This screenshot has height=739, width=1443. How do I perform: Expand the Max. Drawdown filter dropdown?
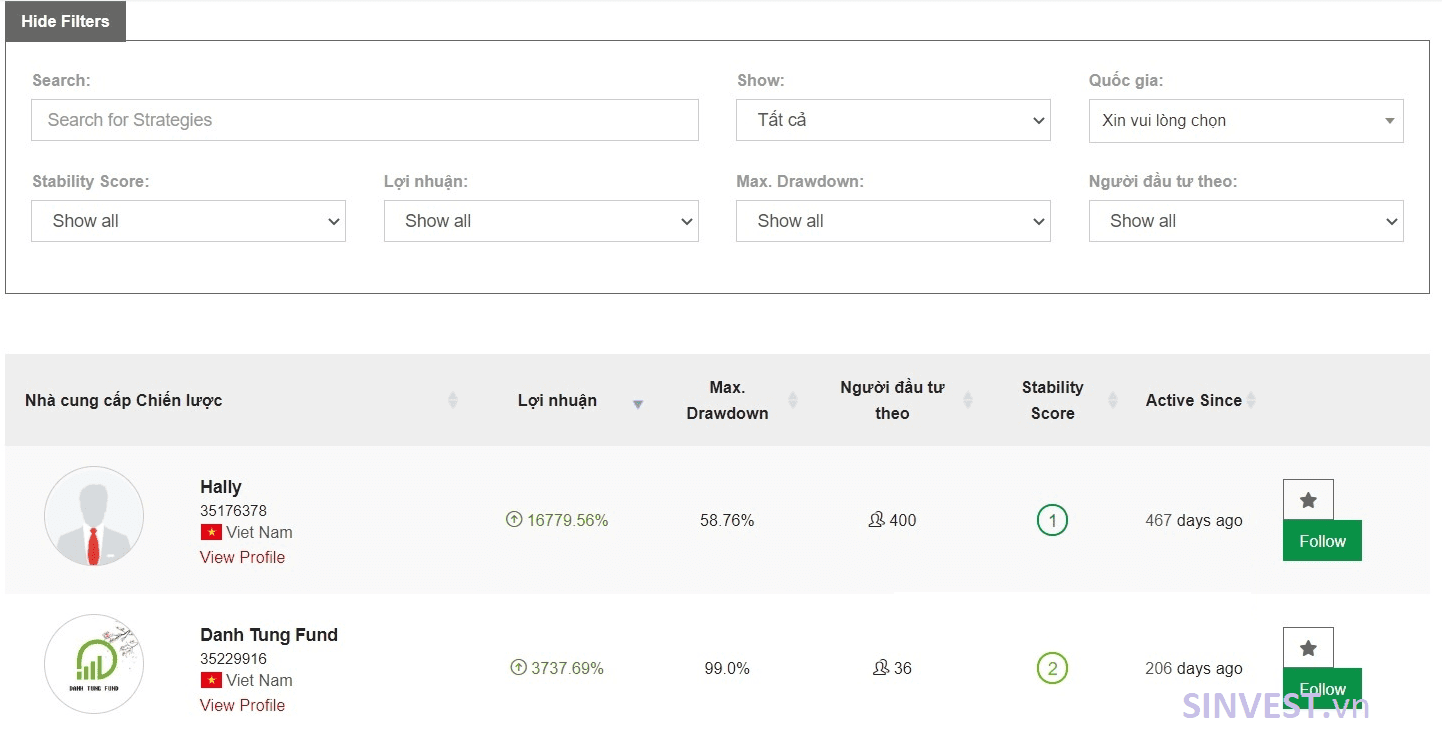(x=893, y=221)
